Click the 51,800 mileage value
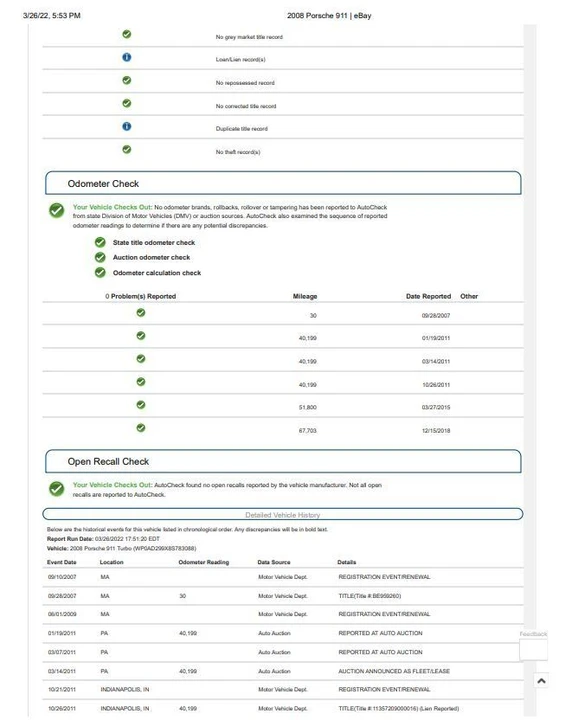The width and height of the screenshot is (572, 720). coord(308,407)
